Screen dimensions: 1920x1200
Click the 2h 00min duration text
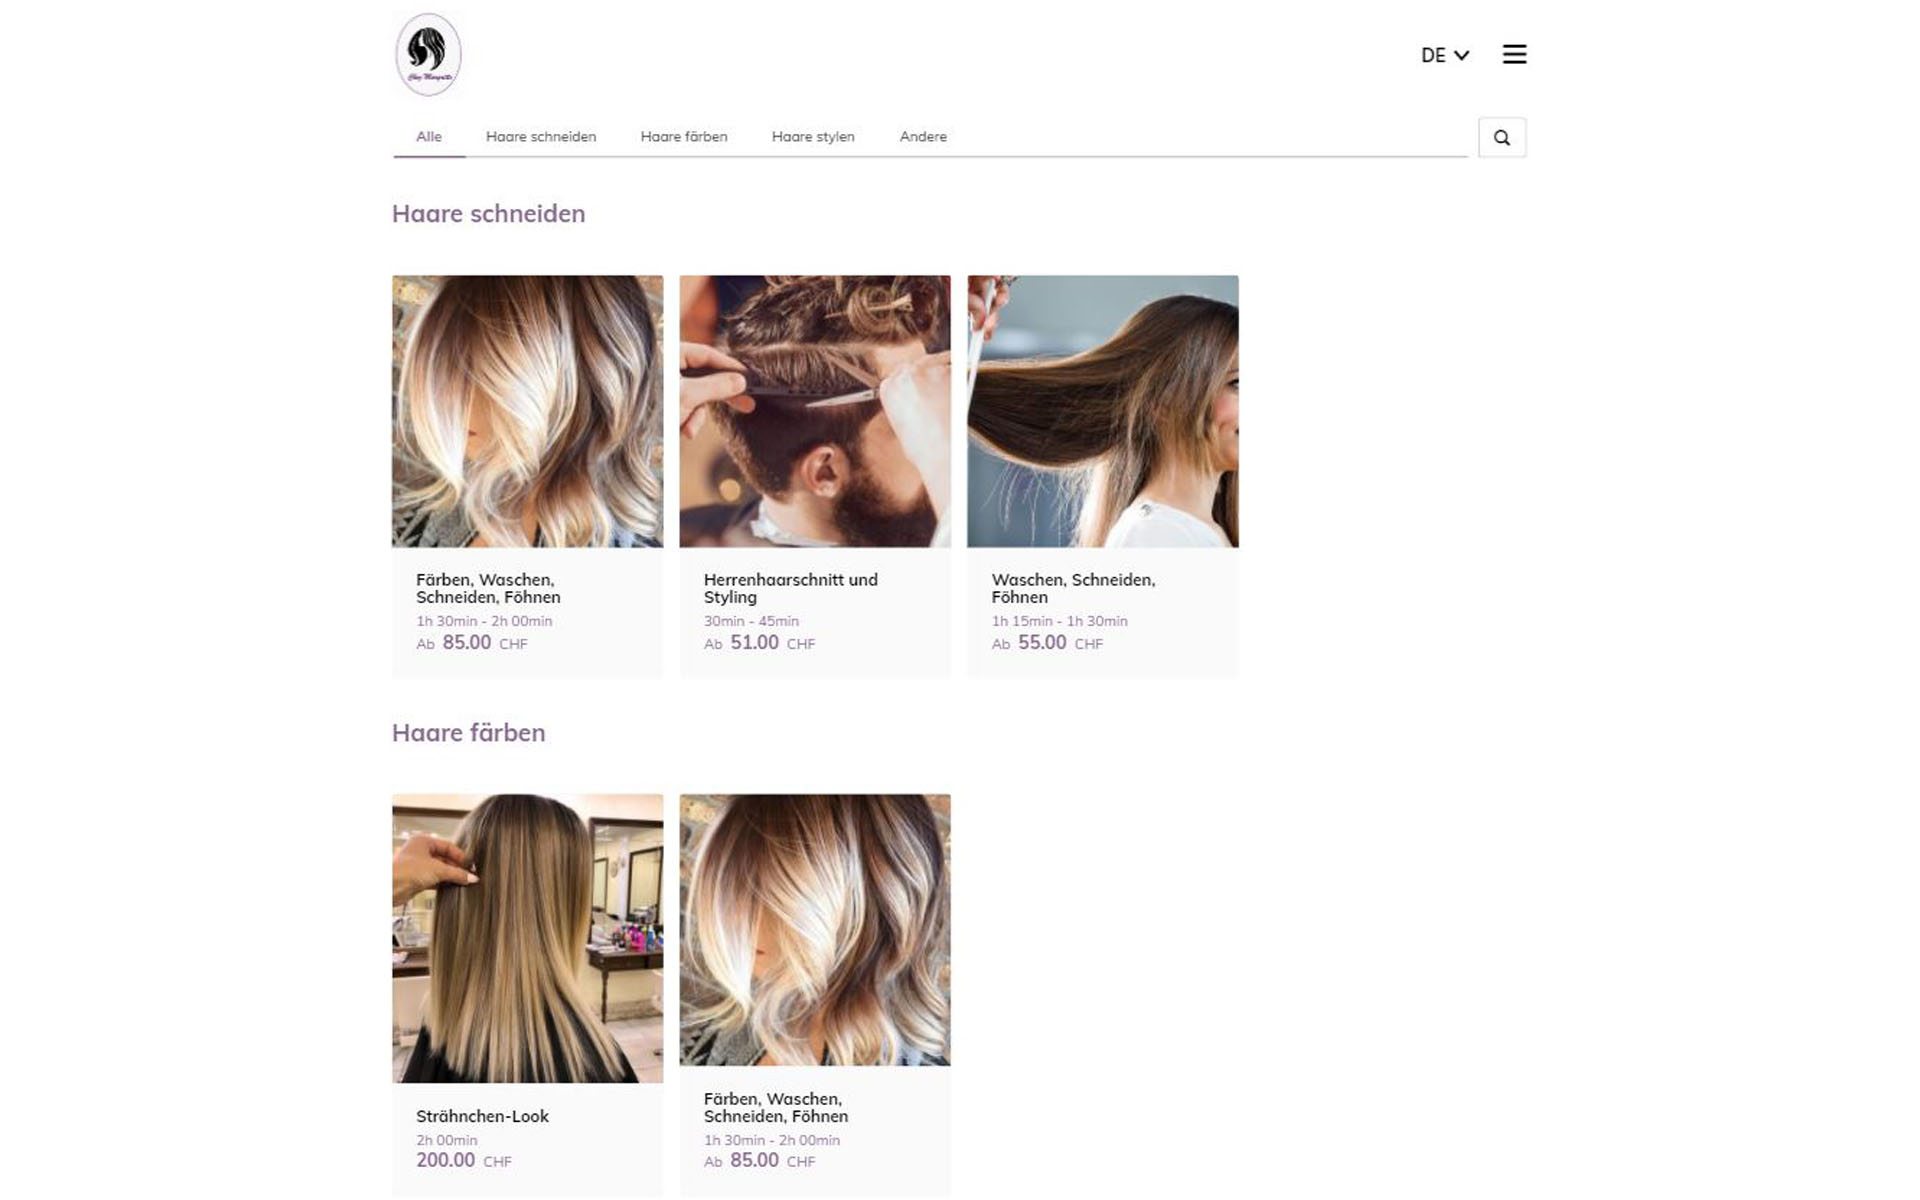click(x=447, y=1140)
